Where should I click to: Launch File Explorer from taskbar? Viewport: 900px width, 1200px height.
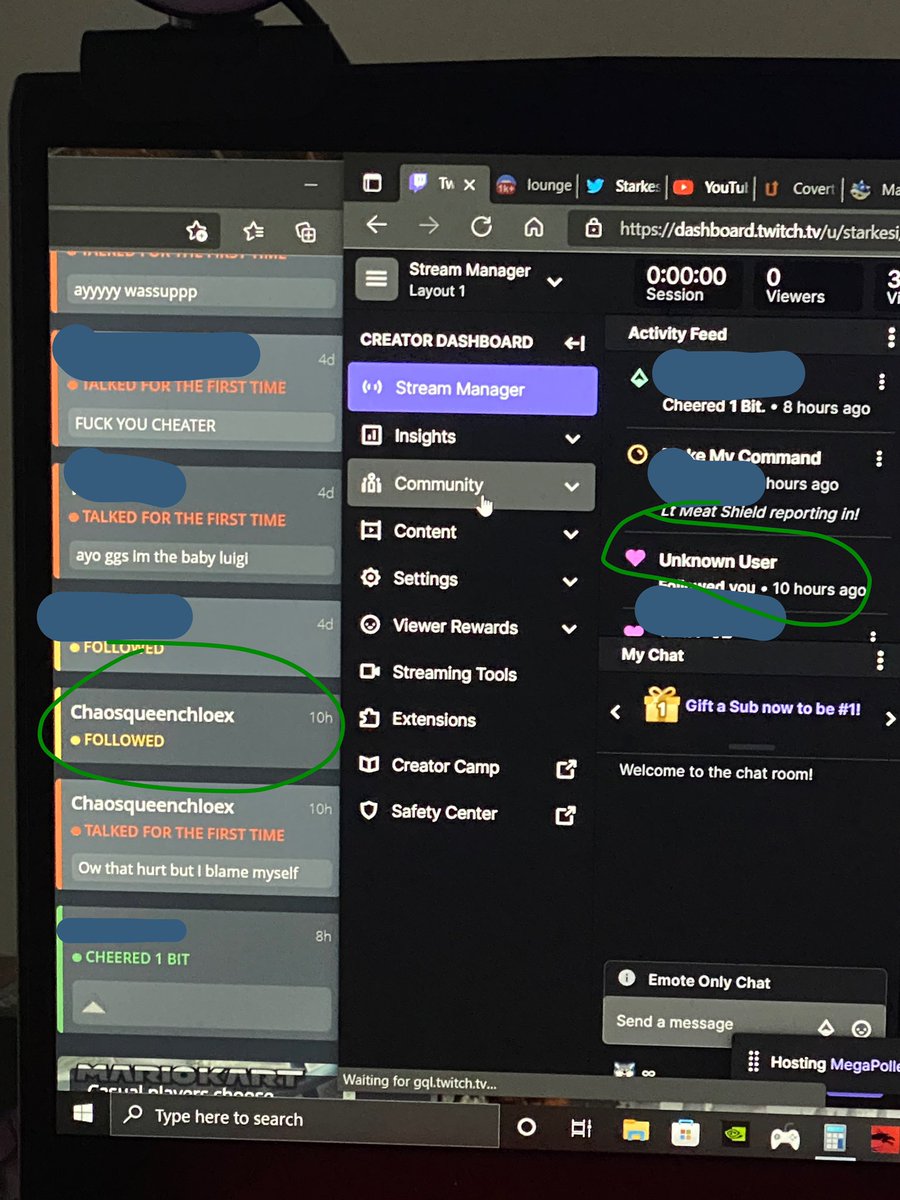[635, 1131]
